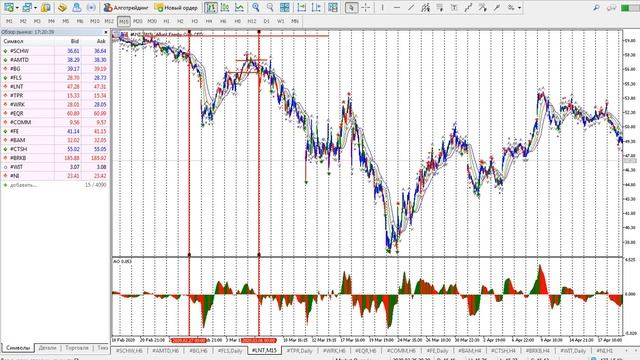The image size is (640, 360).
Task: Select the #LNT row in market watch
Action: 55,87
